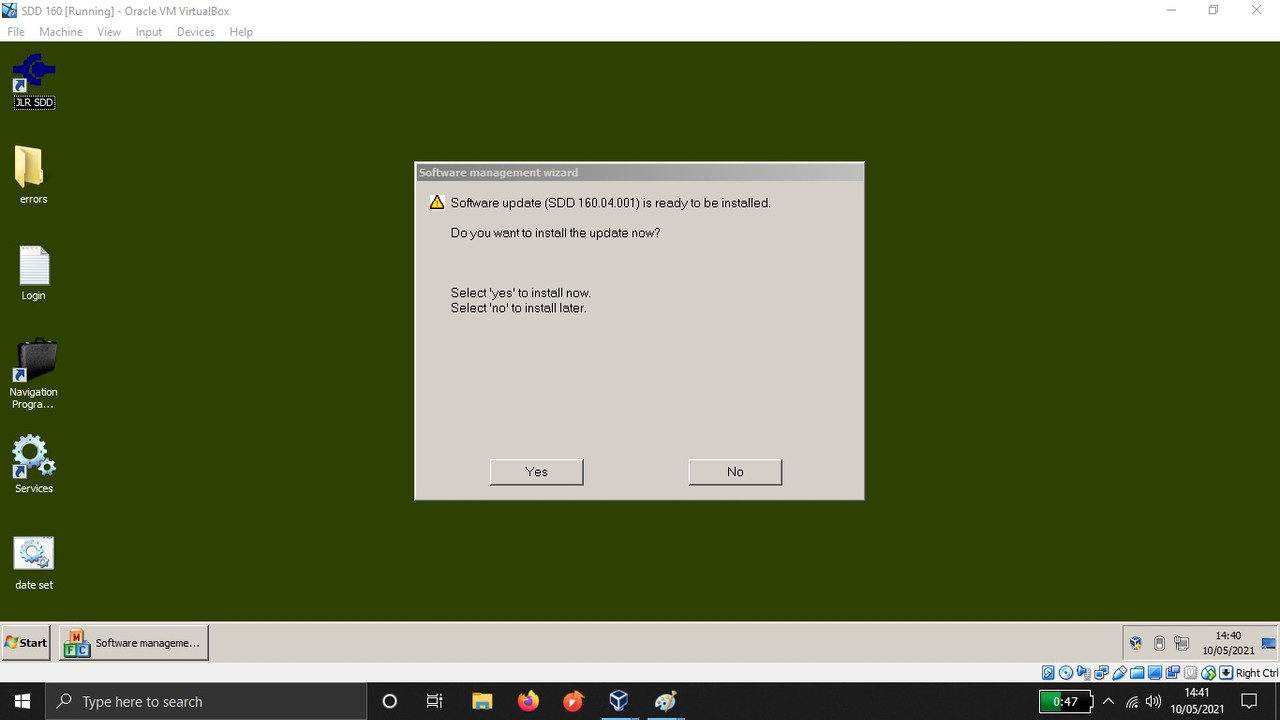1280x720 pixels.
Task: Open the orange media player taskbar icon
Action: pos(573,702)
